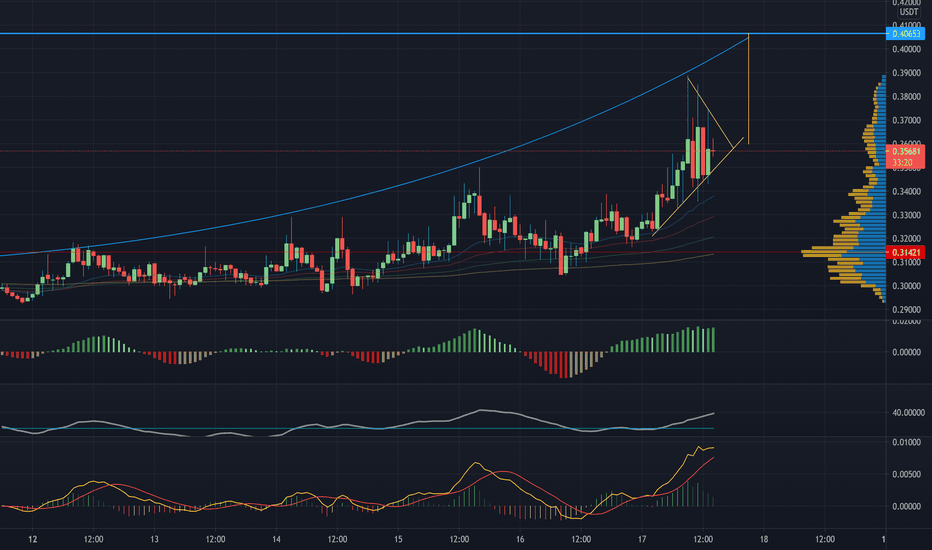Screen dimensions: 932x550
Task: Click date label 17 on time axis
Action: pos(642,539)
